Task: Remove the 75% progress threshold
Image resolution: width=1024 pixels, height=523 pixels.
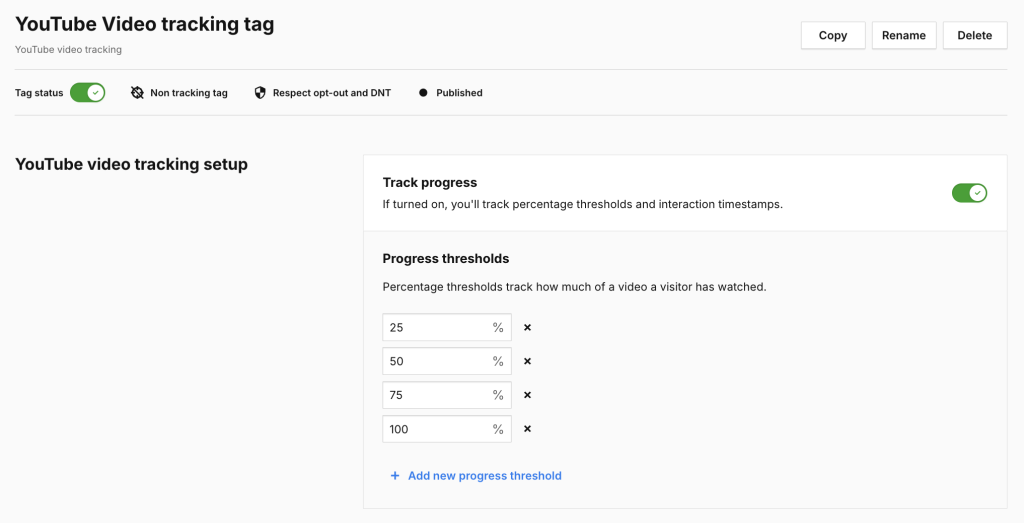Action: [528, 396]
